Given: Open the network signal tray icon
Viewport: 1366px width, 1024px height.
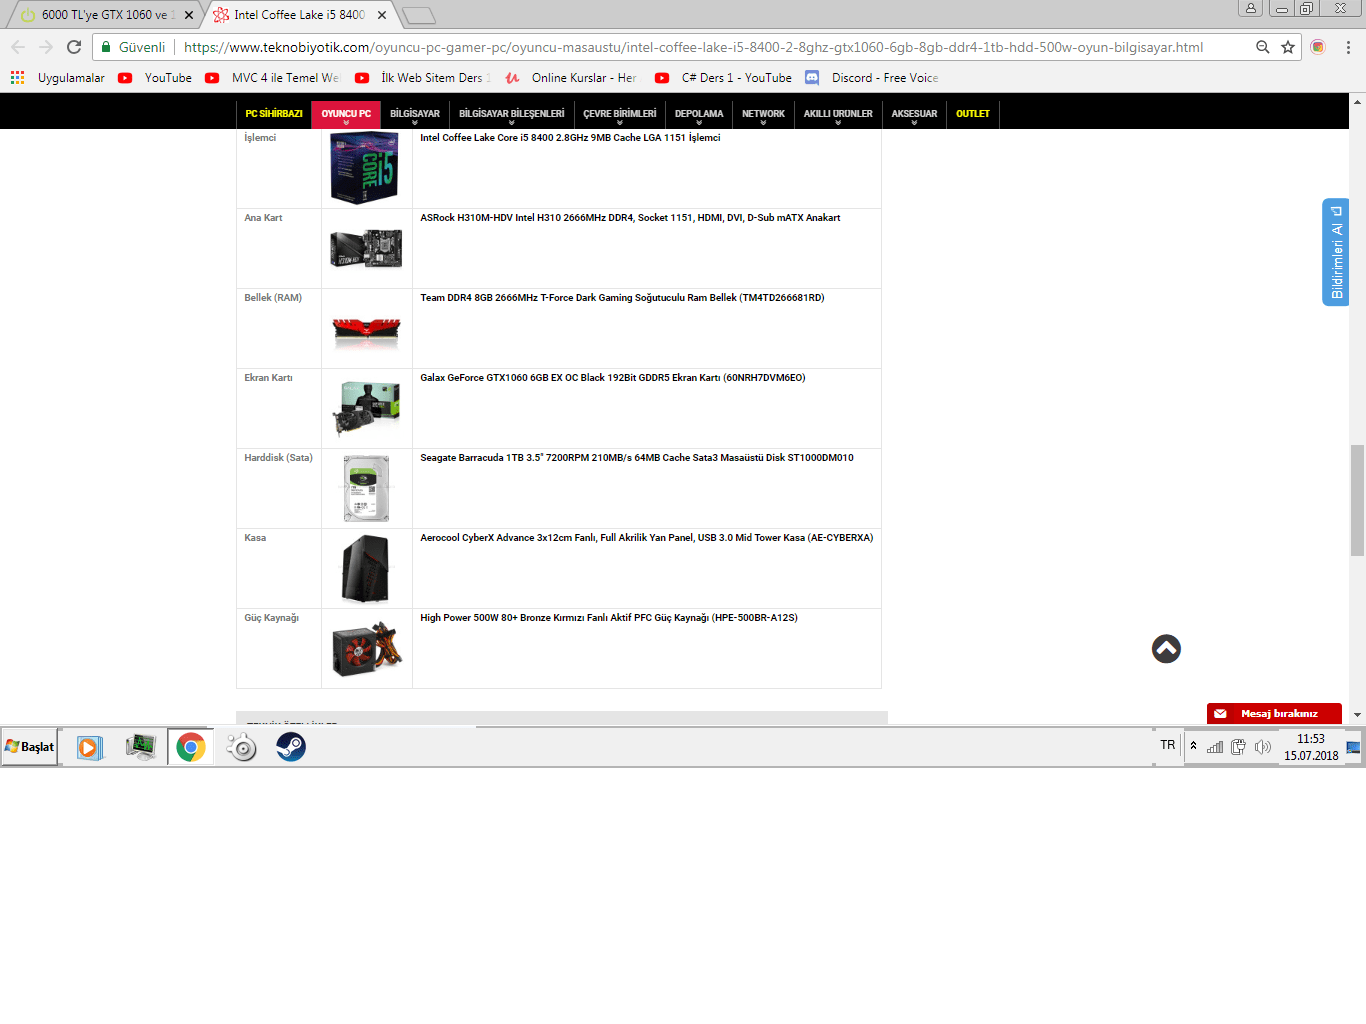Looking at the screenshot, I should point(1215,747).
